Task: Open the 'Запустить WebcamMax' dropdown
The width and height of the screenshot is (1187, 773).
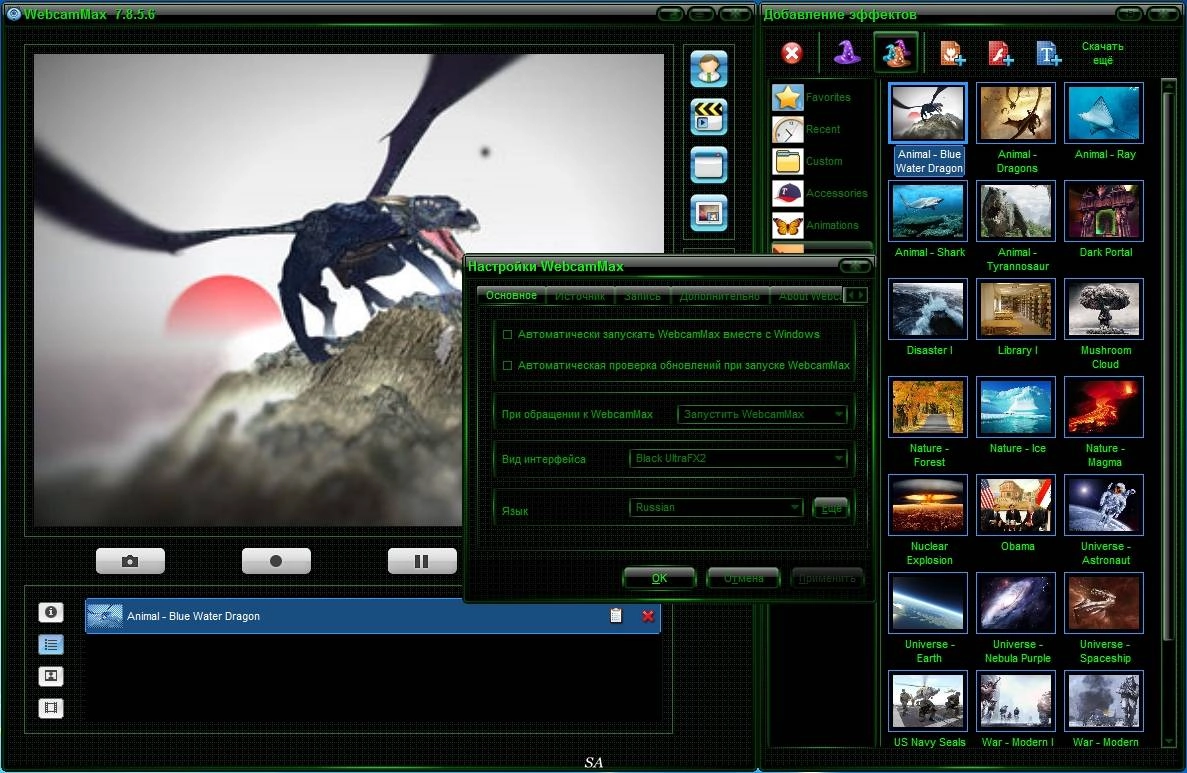Action: [762, 414]
